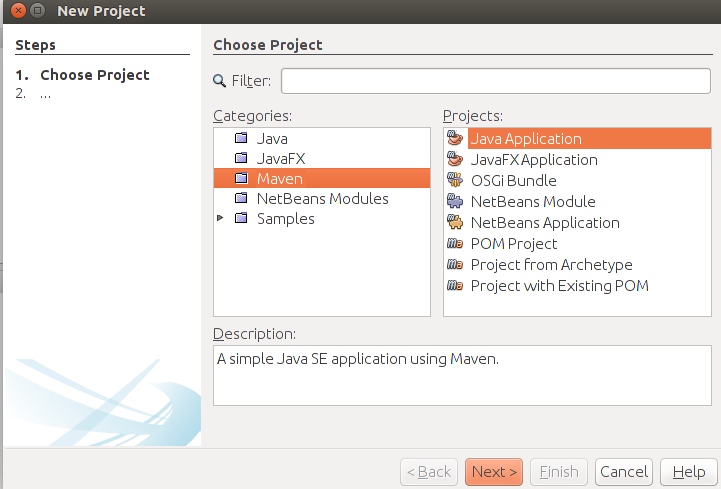Click the Java Application project icon
The width and height of the screenshot is (721, 489).
click(455, 139)
